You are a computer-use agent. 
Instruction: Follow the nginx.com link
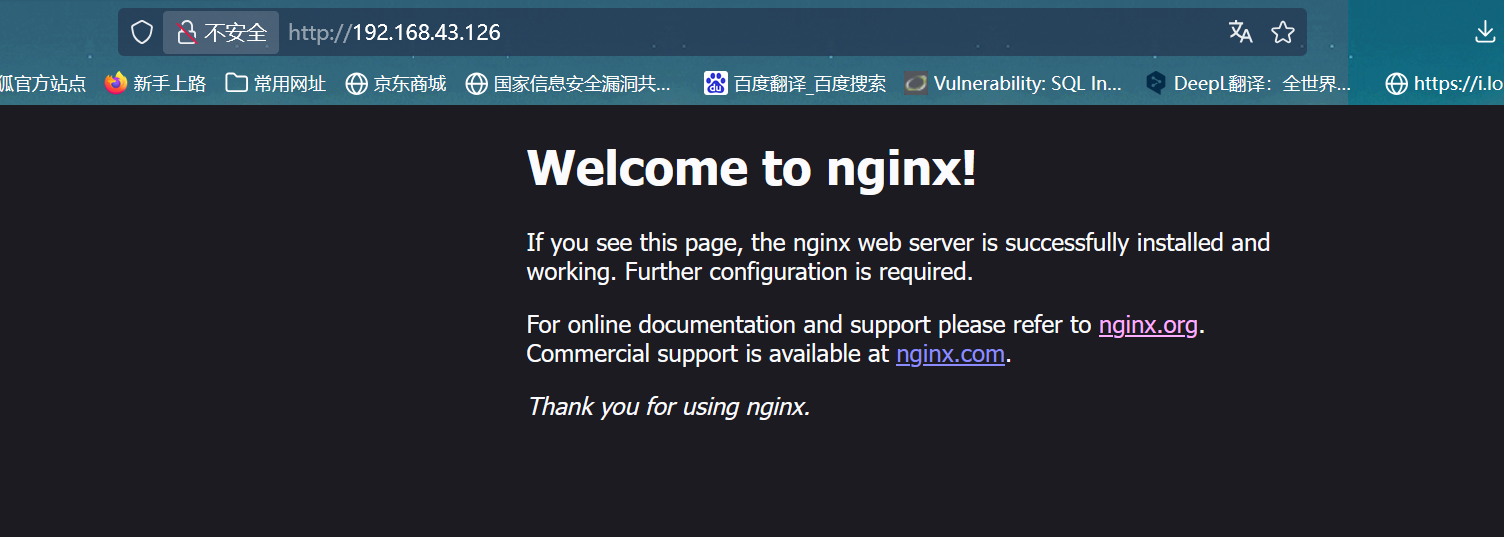(x=950, y=354)
